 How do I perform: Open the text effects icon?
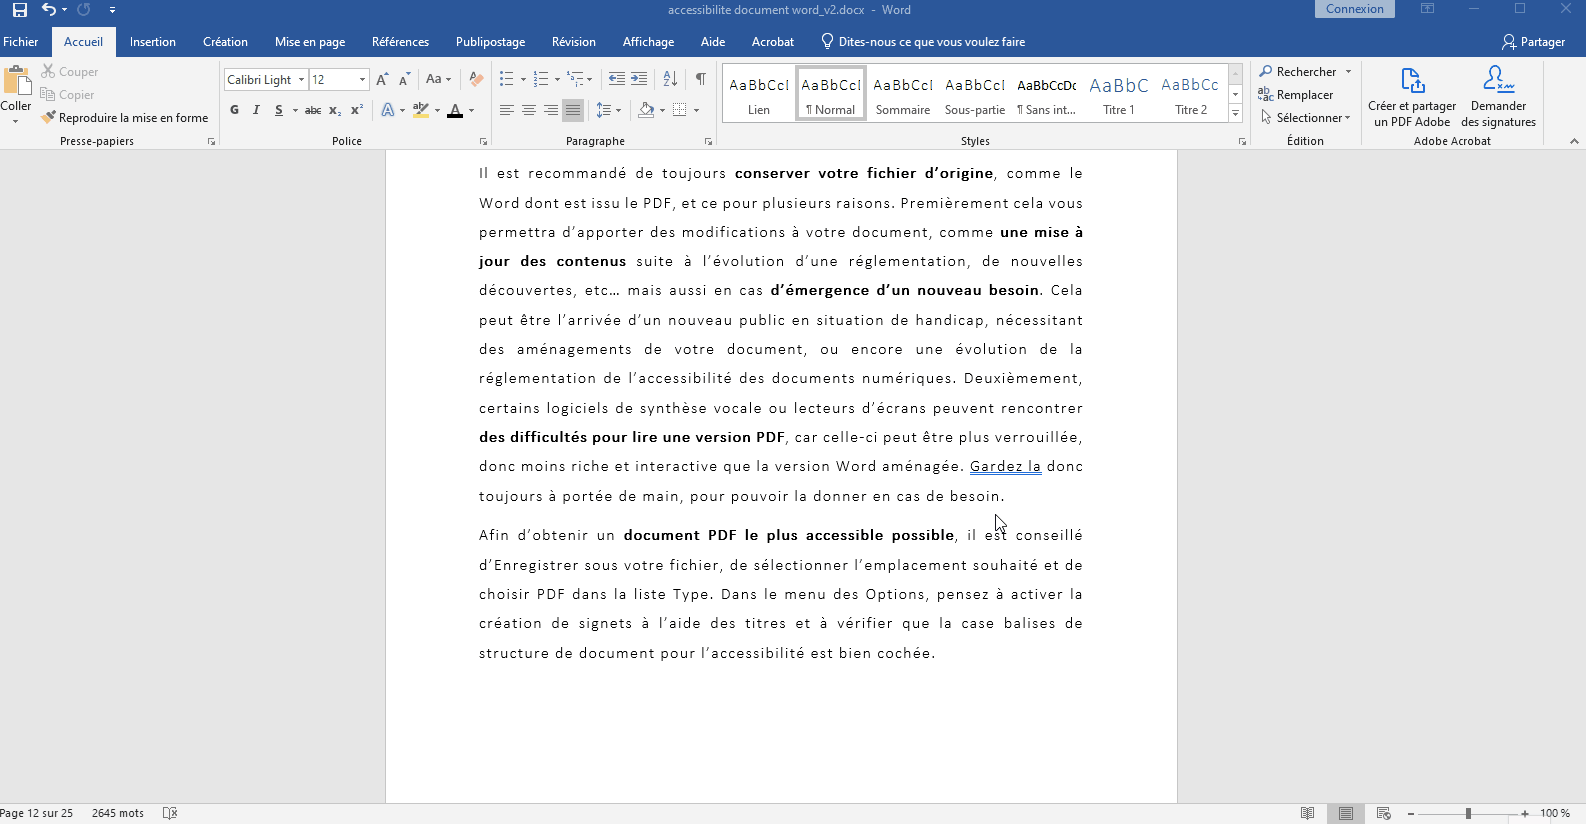[x=388, y=110]
